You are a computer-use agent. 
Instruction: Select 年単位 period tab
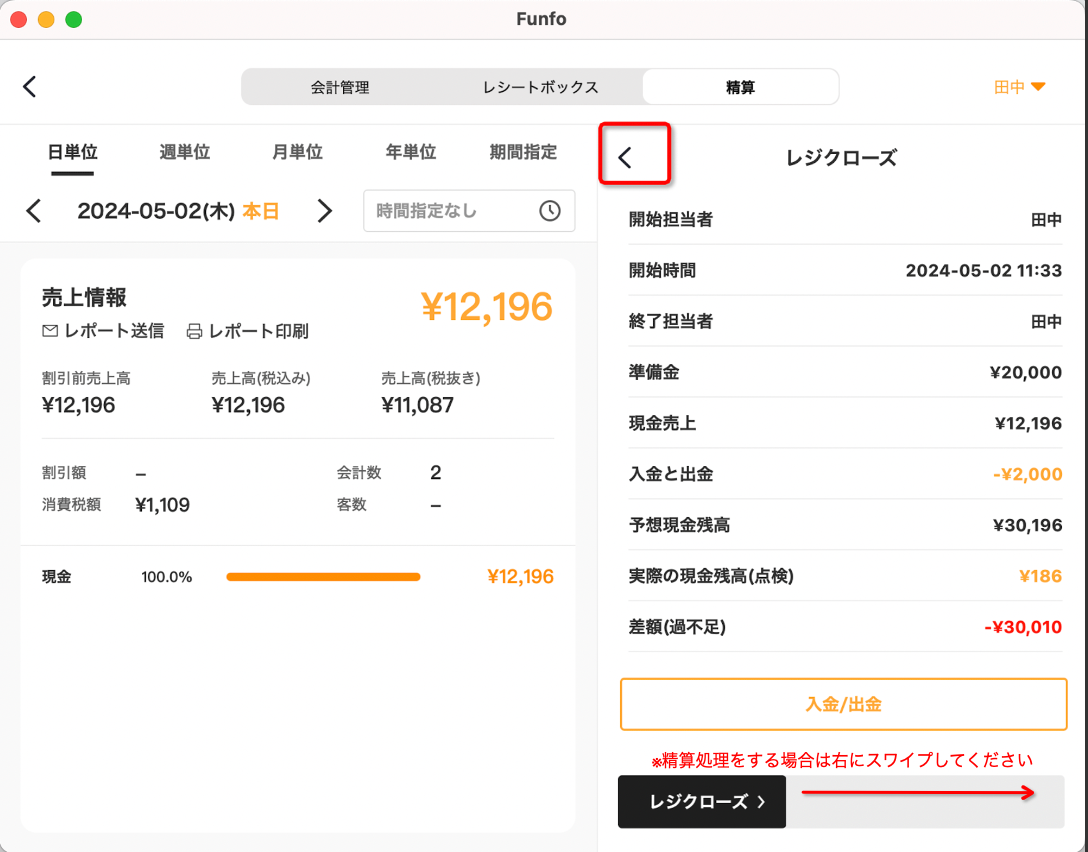pyautogui.click(x=410, y=153)
